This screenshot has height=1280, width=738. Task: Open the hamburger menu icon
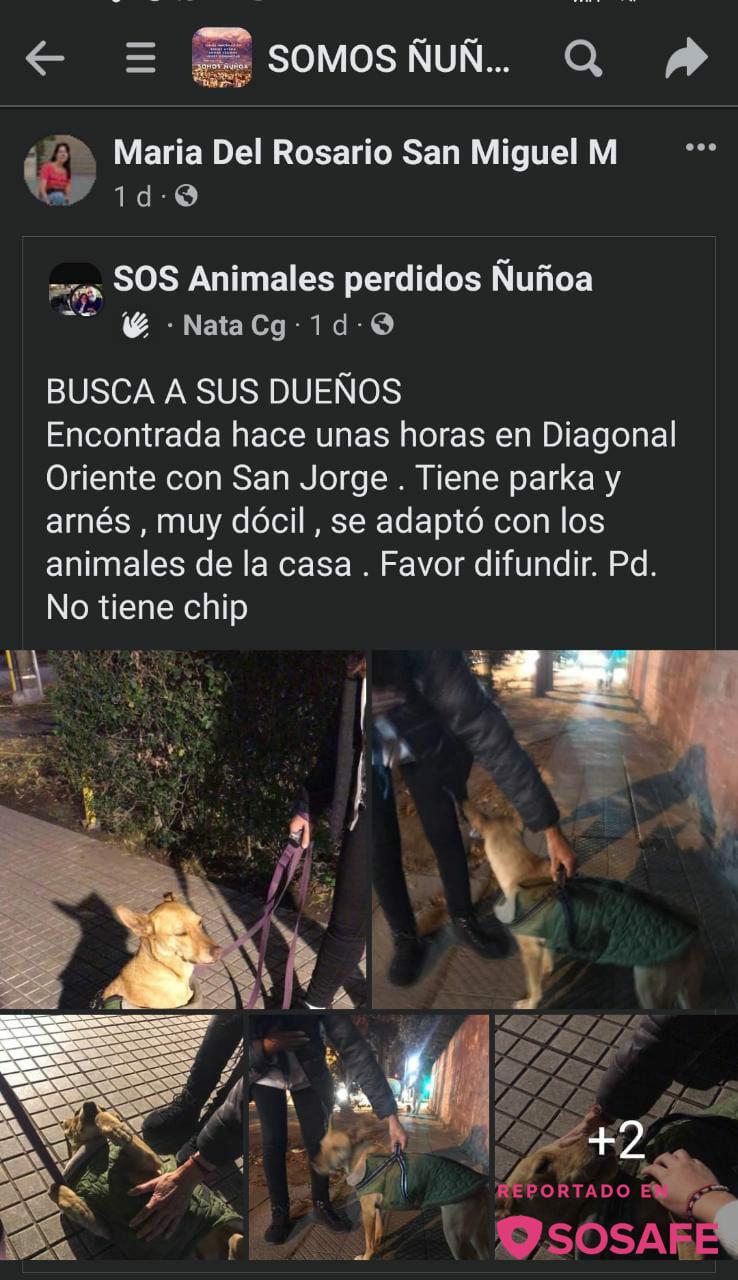coord(140,59)
